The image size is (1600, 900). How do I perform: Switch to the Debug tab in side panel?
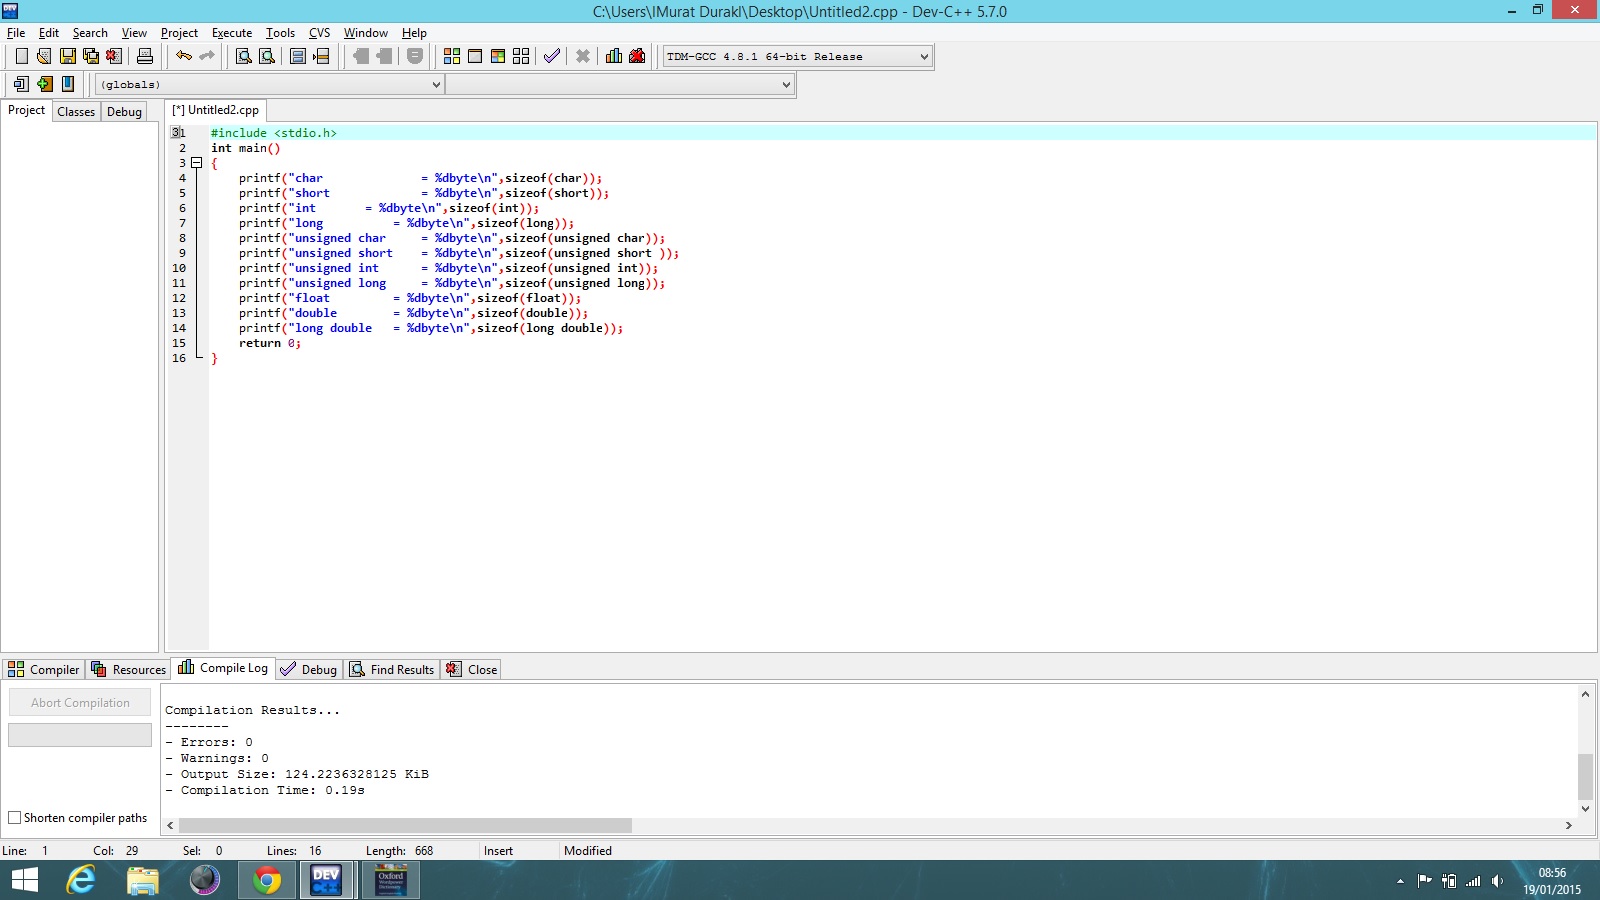(x=124, y=112)
